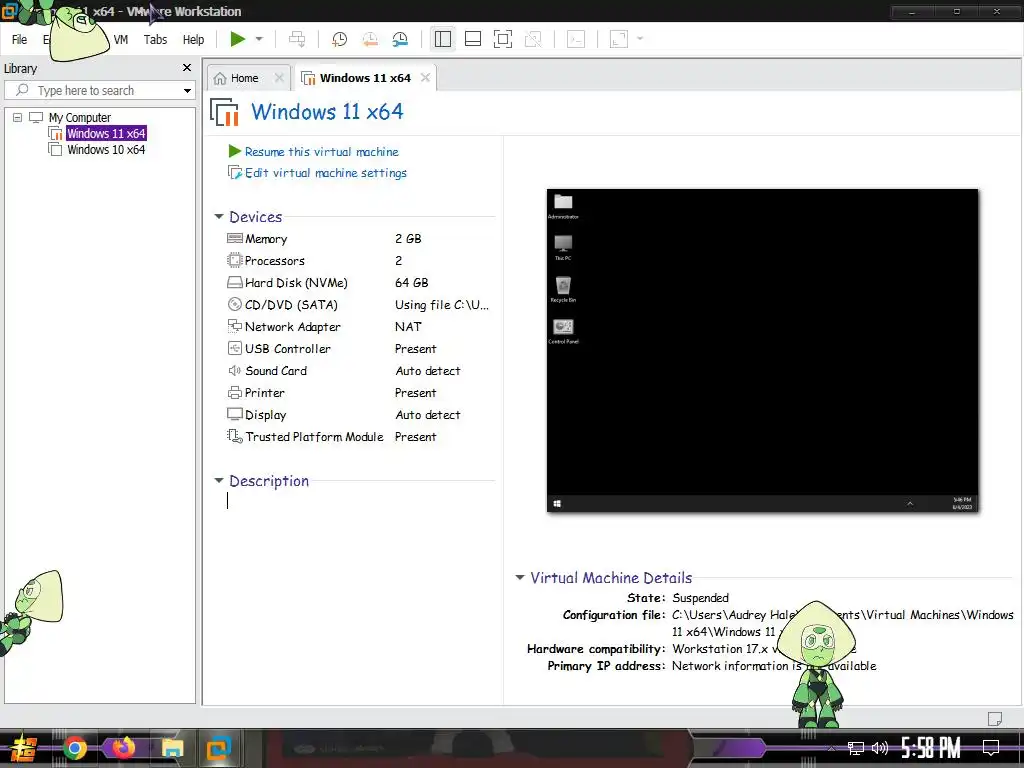Open the notification center icon

991,748
